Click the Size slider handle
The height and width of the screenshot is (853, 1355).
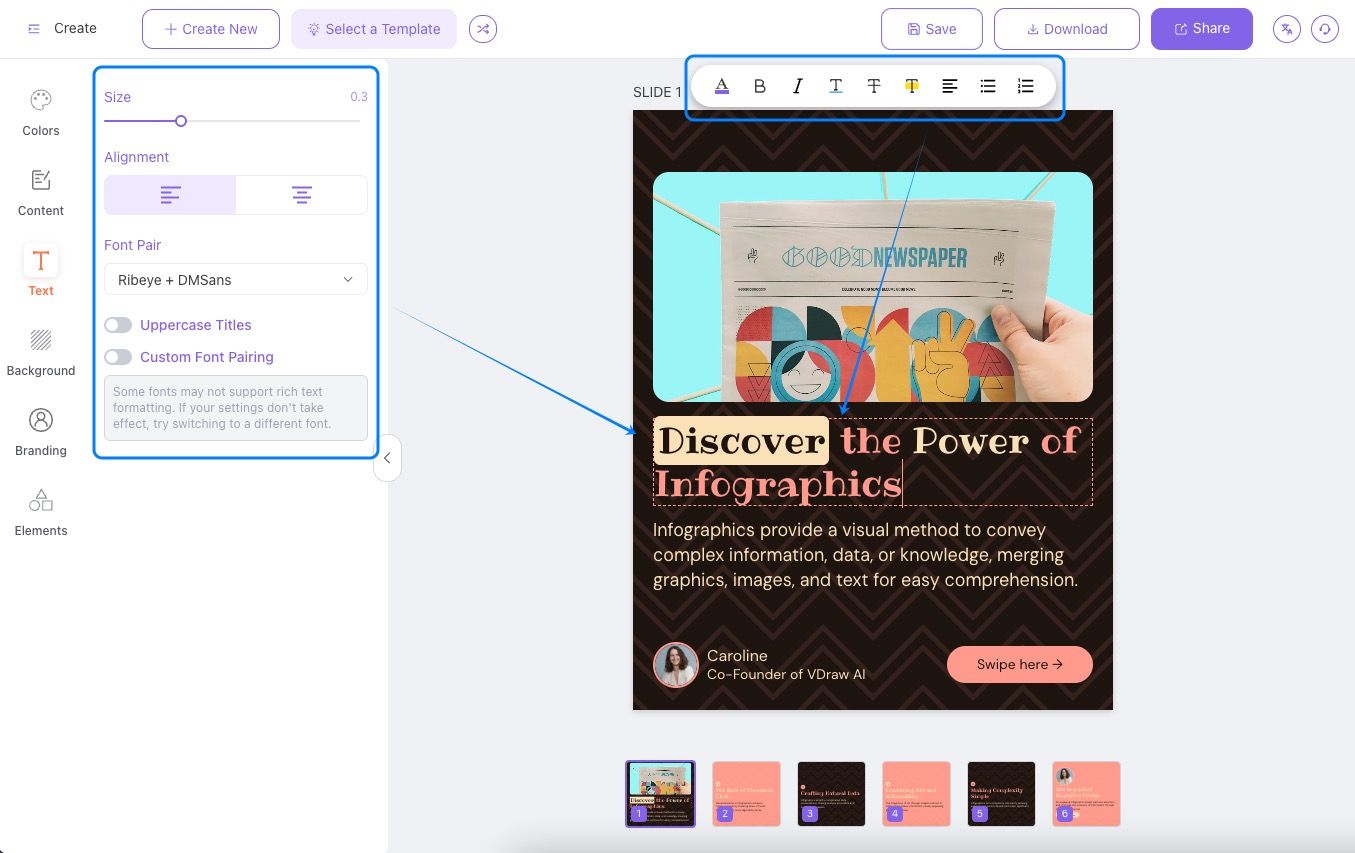click(x=181, y=121)
